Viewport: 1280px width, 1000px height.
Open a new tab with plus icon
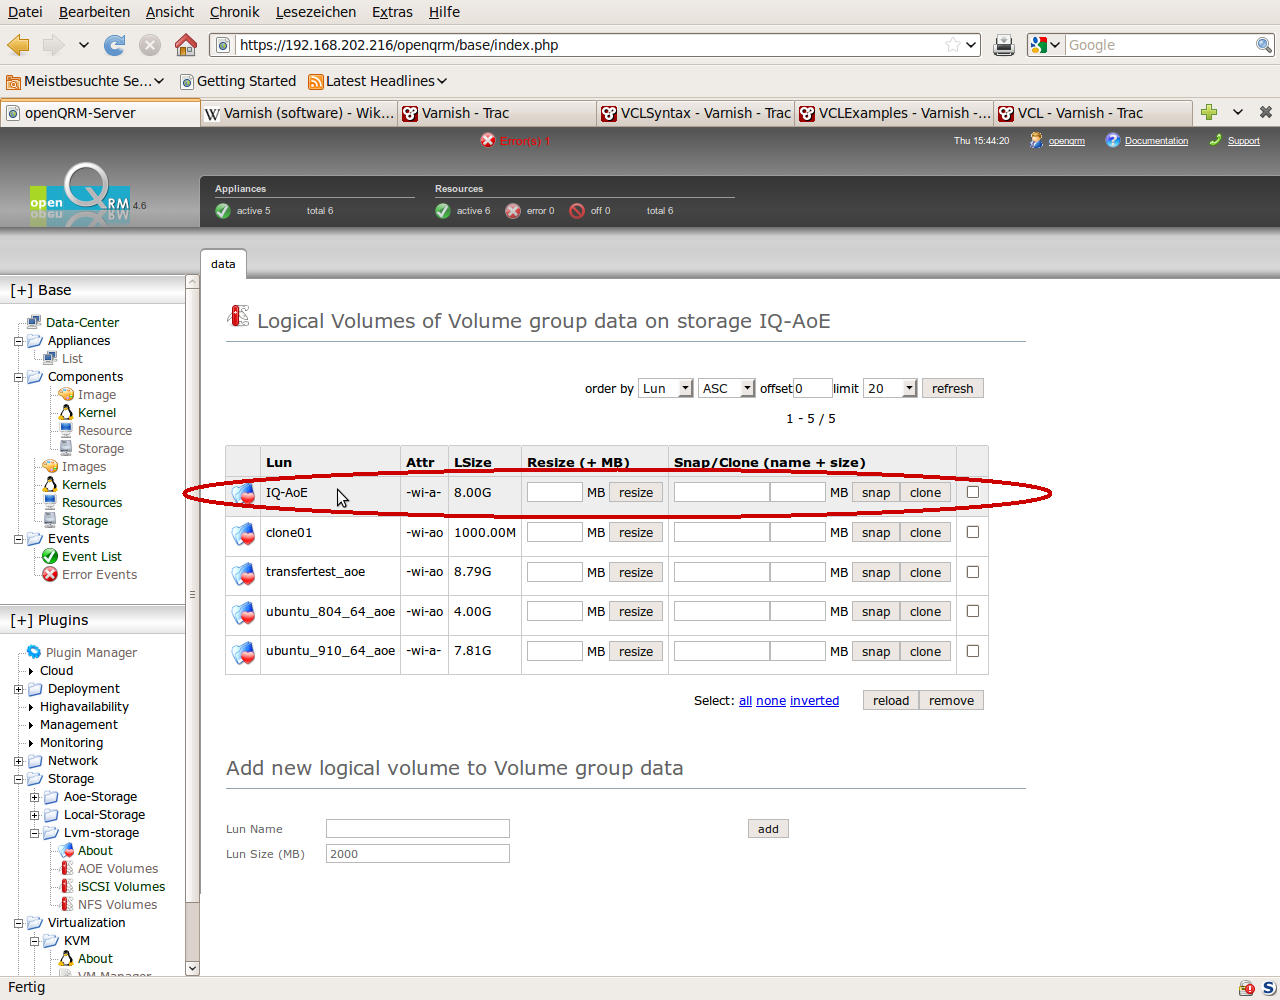[1209, 112]
